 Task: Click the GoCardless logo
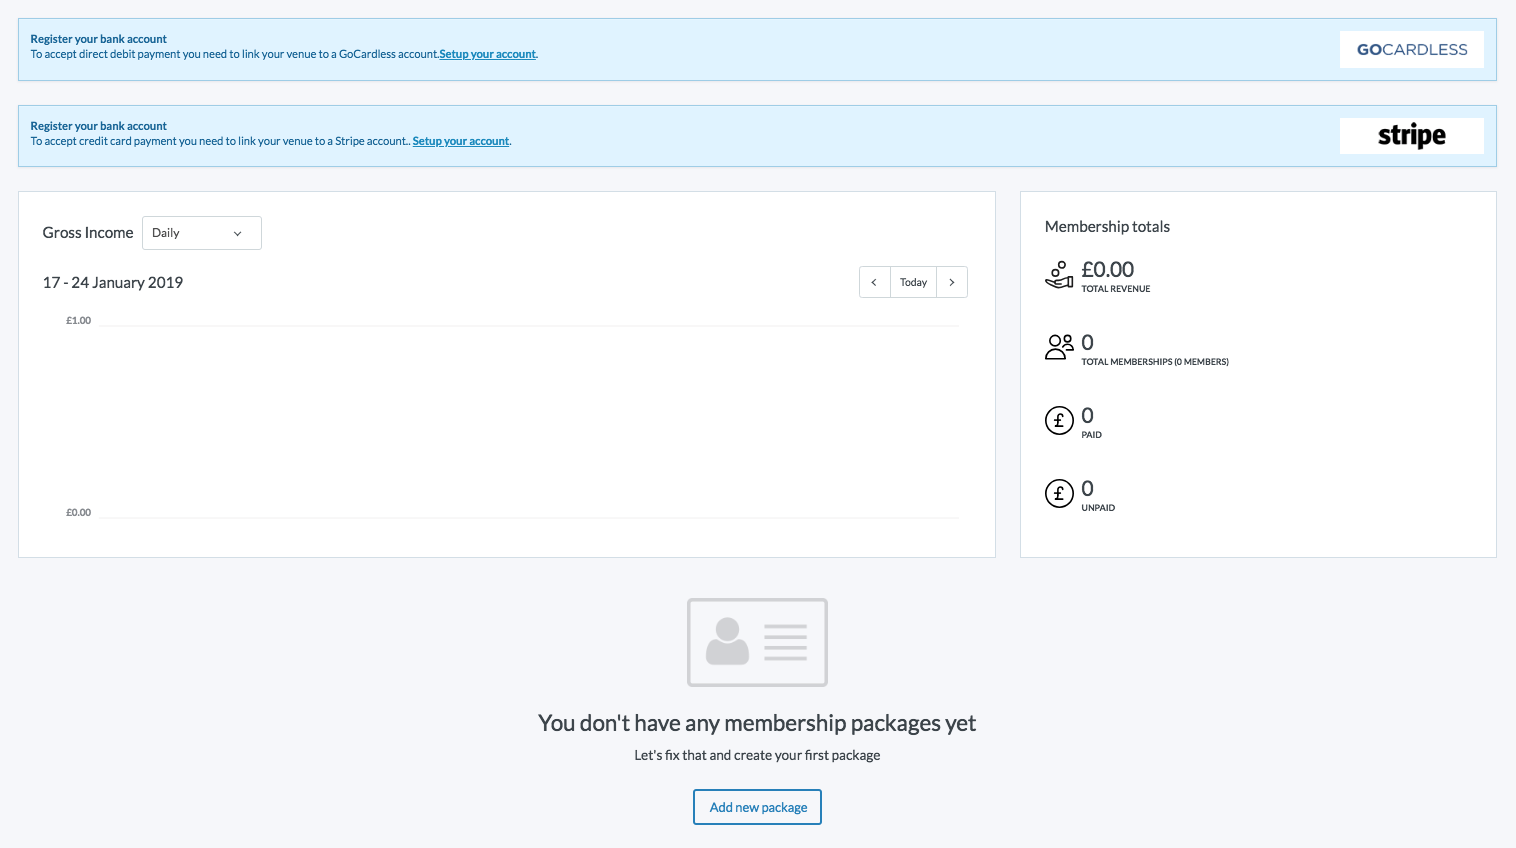[x=1411, y=49]
